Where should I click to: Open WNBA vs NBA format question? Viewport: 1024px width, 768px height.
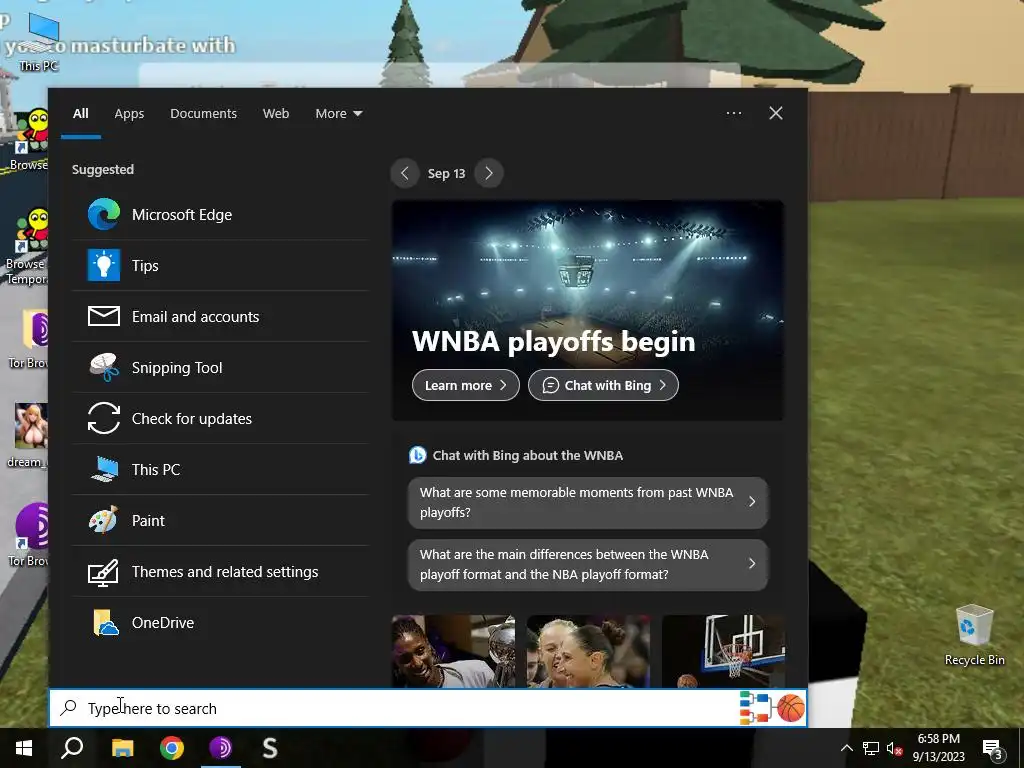click(588, 564)
